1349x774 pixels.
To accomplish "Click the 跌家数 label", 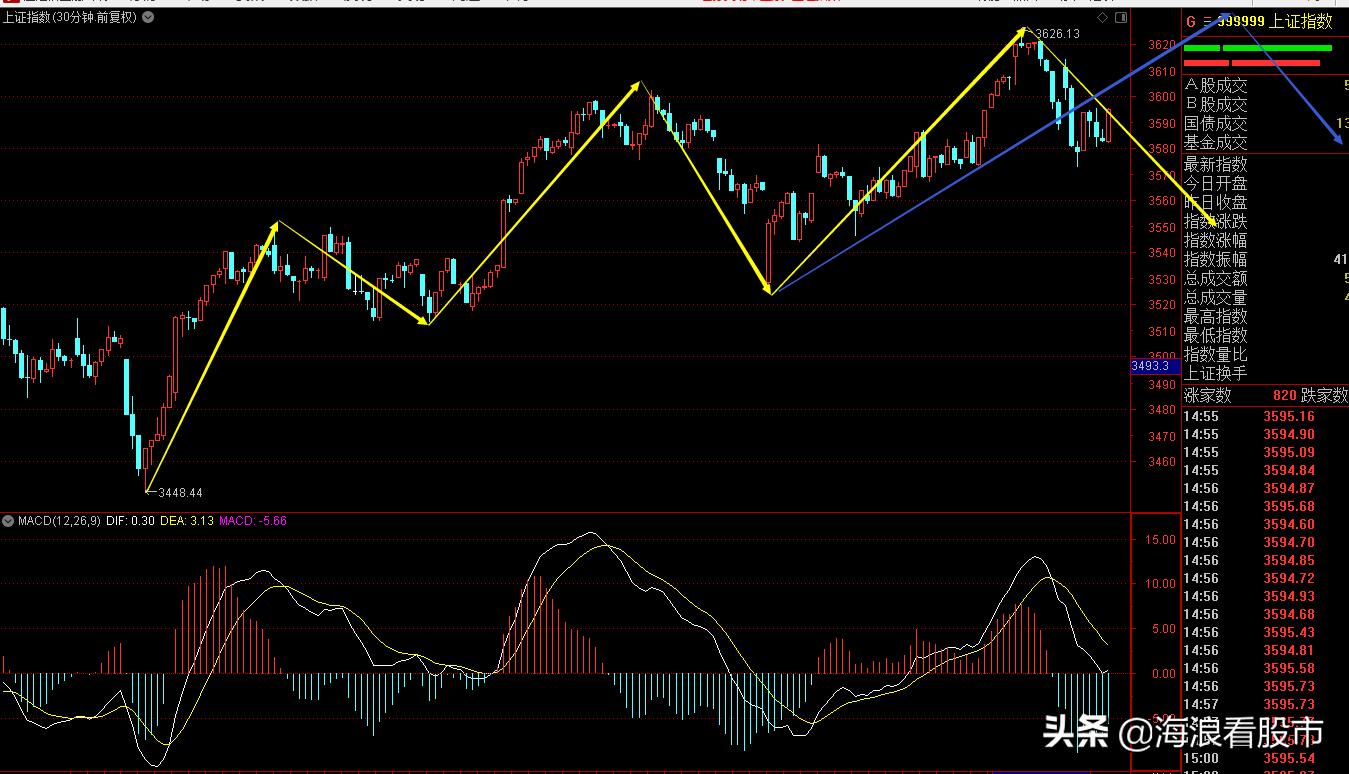I will pos(1324,396).
